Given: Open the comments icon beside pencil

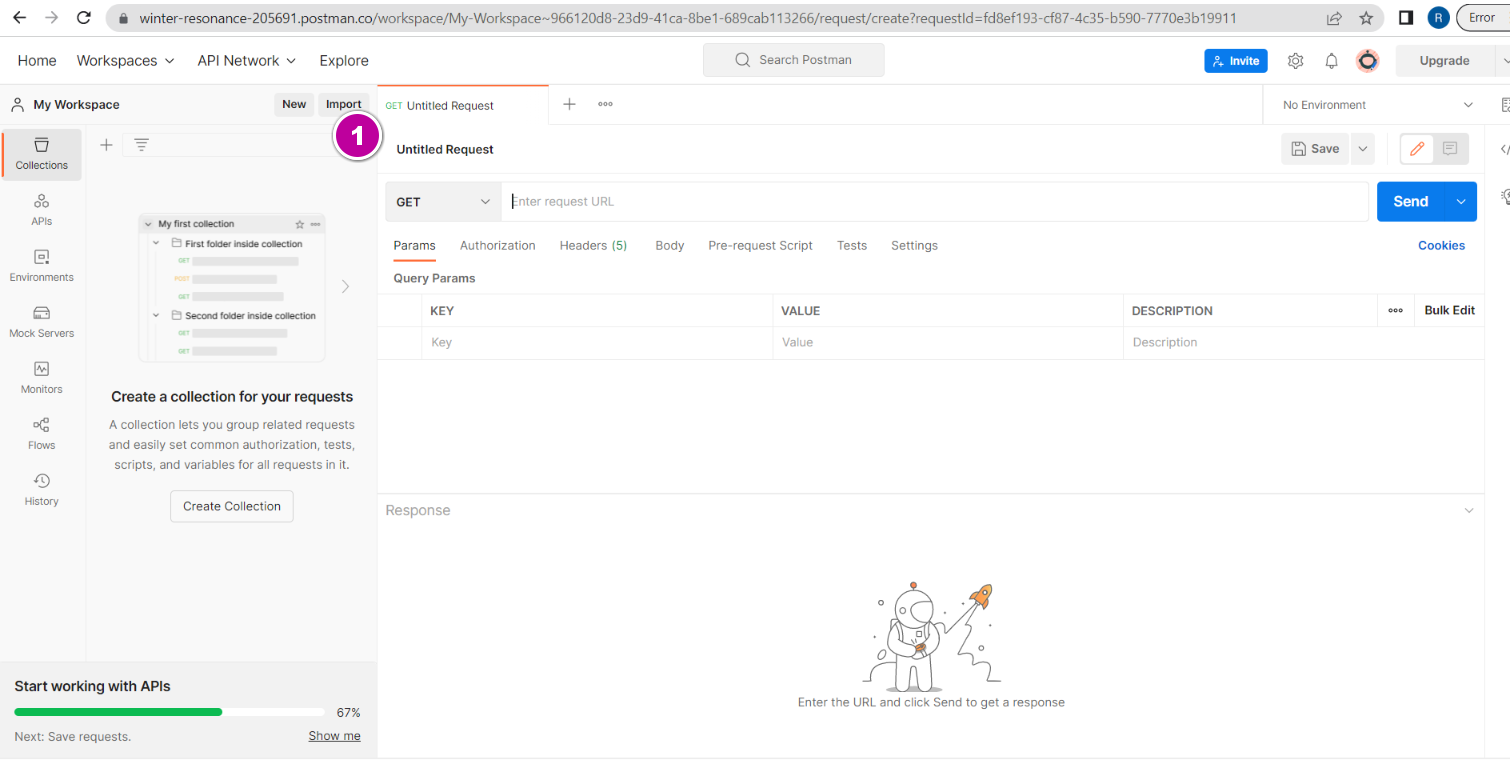Looking at the screenshot, I should (x=1450, y=149).
